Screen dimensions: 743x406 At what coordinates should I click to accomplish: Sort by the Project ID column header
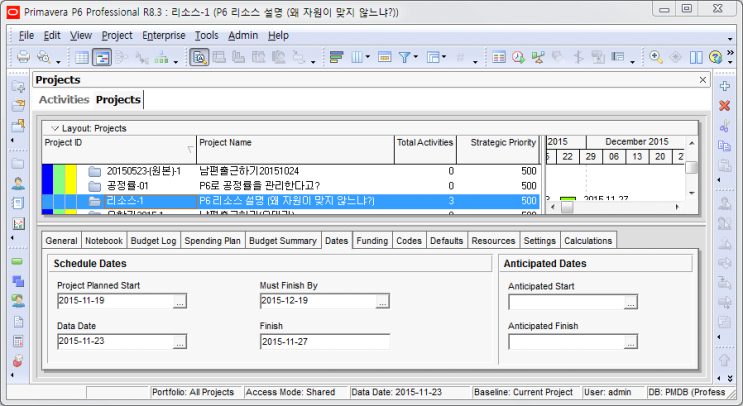[119, 149]
